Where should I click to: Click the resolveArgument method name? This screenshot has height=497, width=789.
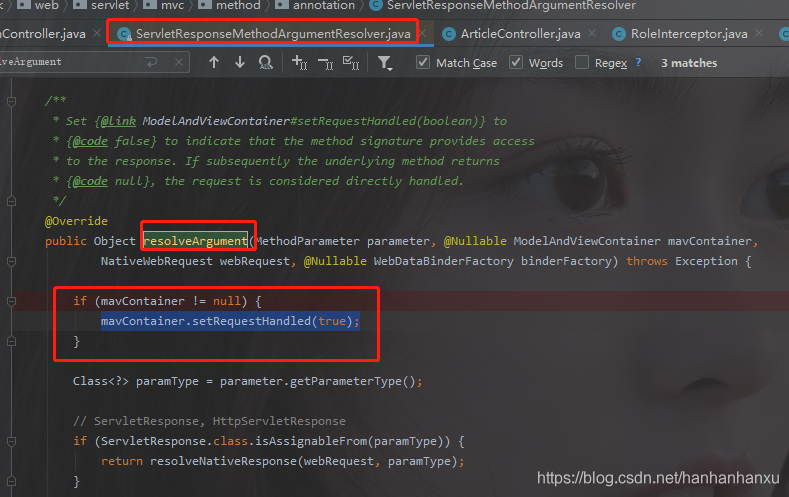click(x=195, y=241)
